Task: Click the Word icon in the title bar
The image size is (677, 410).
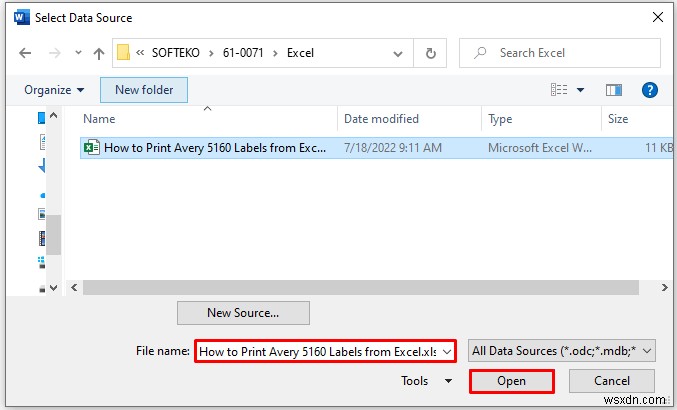Action: pos(22,18)
